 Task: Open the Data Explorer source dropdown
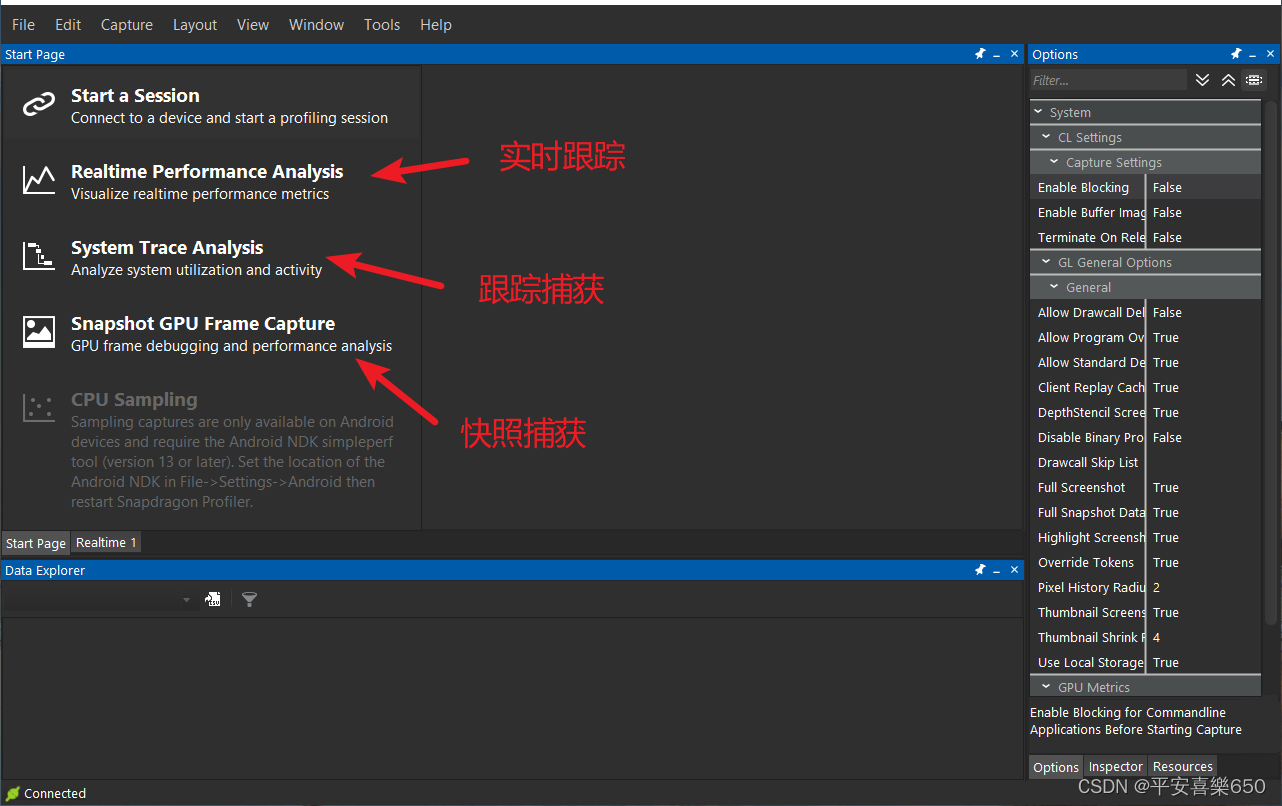pos(186,598)
